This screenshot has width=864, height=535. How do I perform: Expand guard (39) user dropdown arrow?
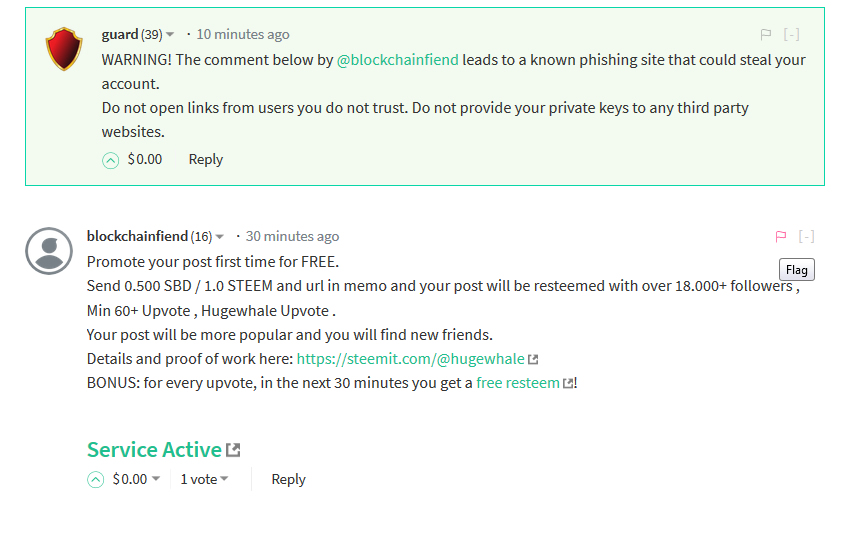tap(170, 35)
